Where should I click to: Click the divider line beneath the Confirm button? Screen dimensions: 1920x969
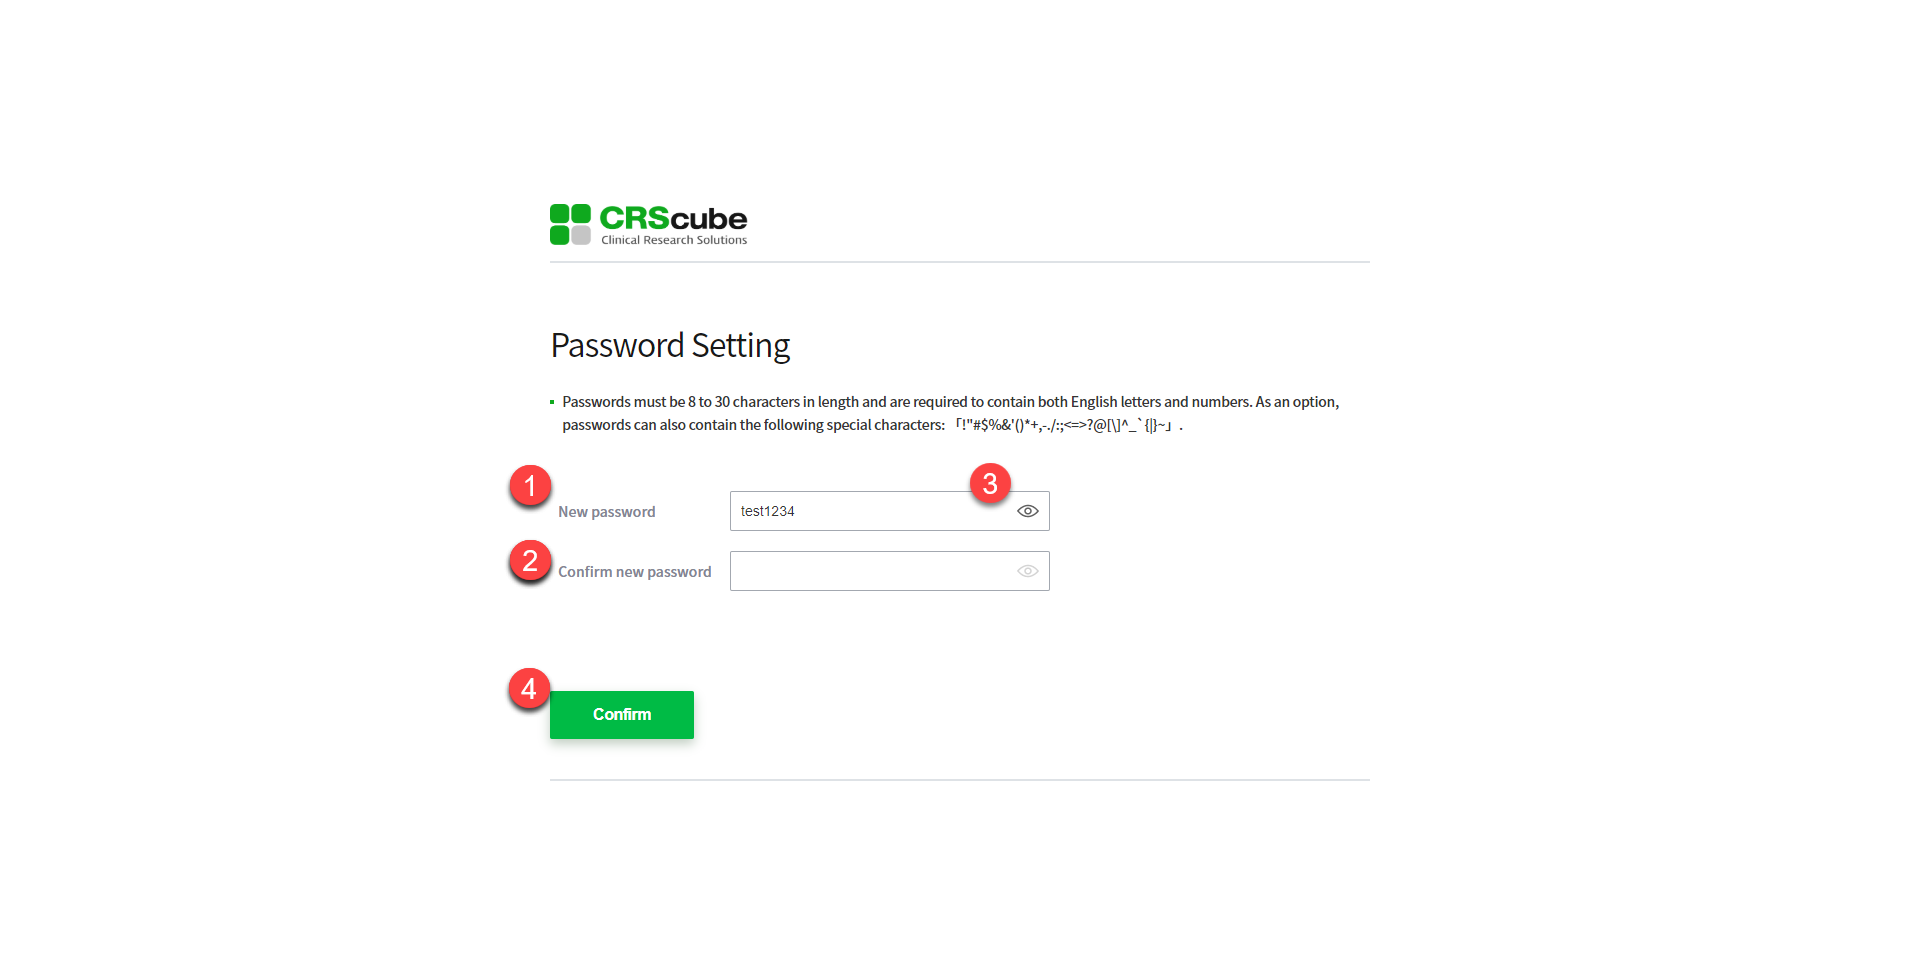[x=959, y=780]
